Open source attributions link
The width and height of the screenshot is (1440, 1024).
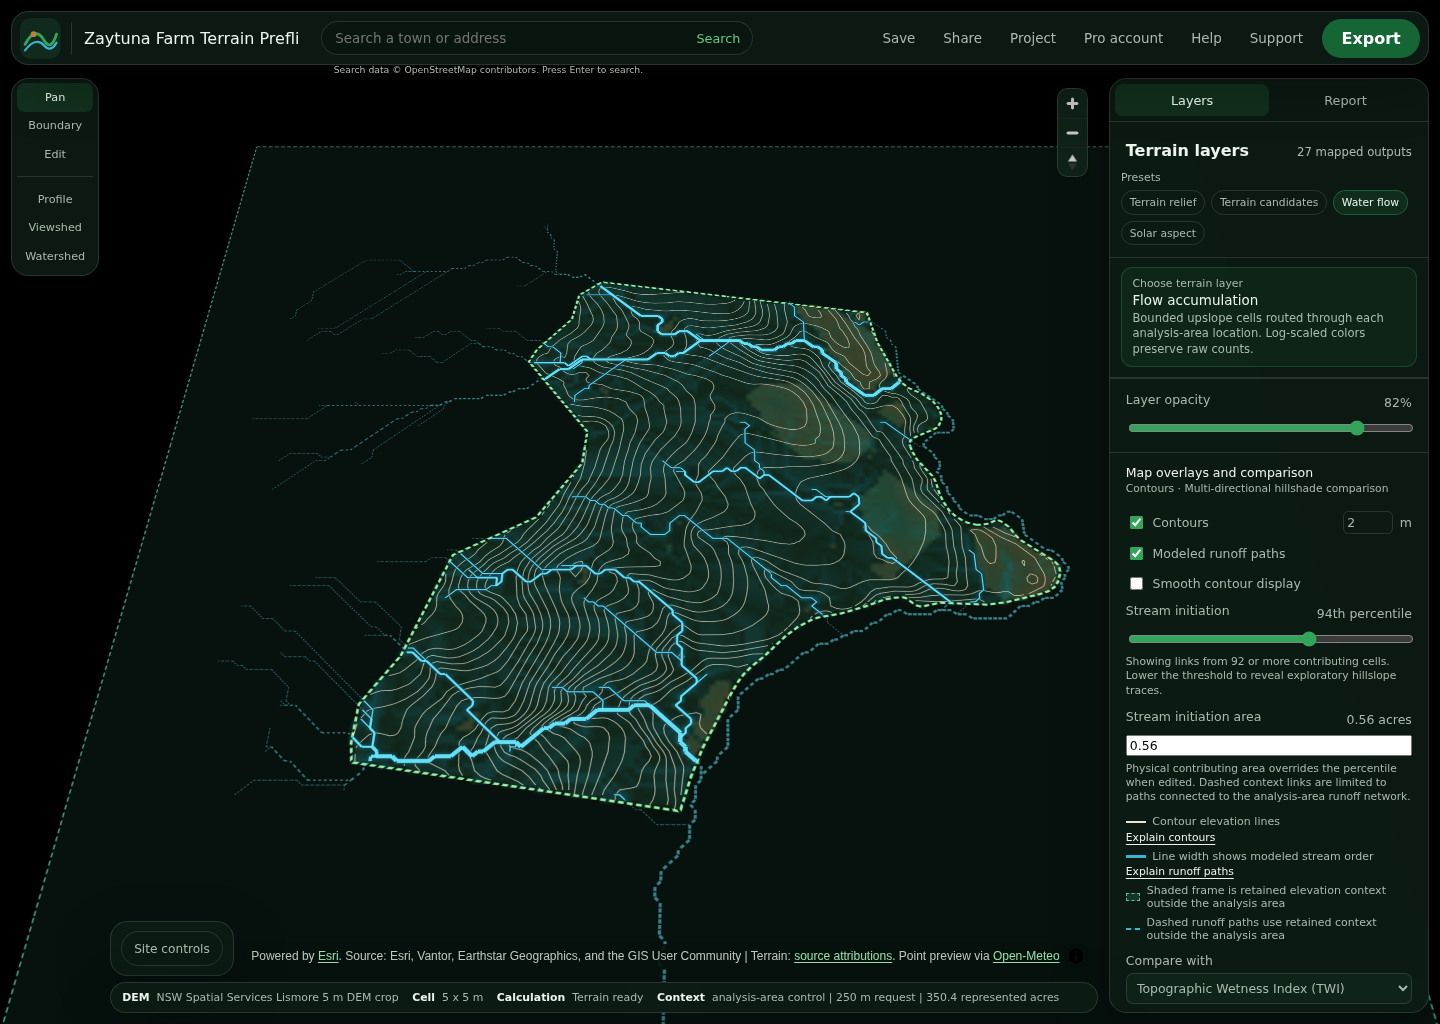click(843, 956)
